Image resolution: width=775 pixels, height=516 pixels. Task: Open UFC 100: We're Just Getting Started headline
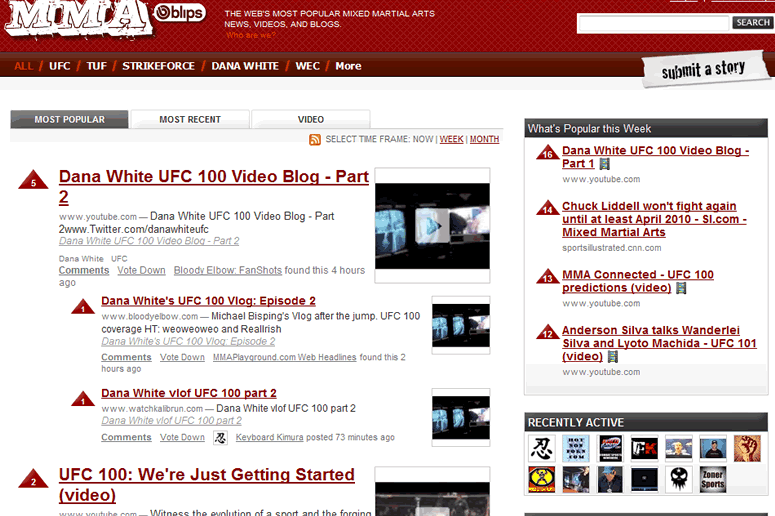coord(207,484)
